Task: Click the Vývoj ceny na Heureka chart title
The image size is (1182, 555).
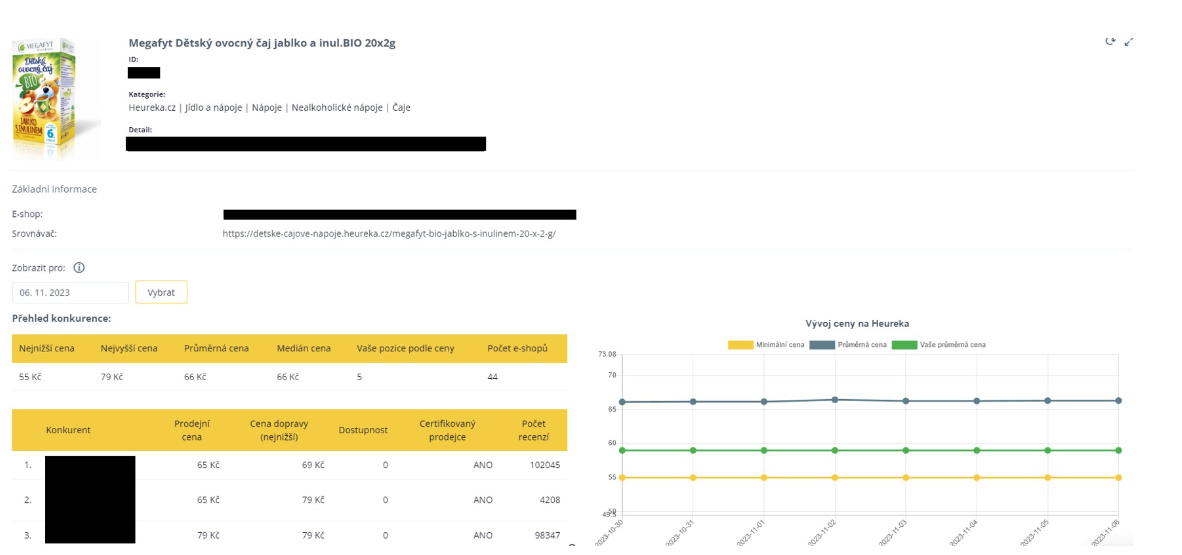Action: 858,323
